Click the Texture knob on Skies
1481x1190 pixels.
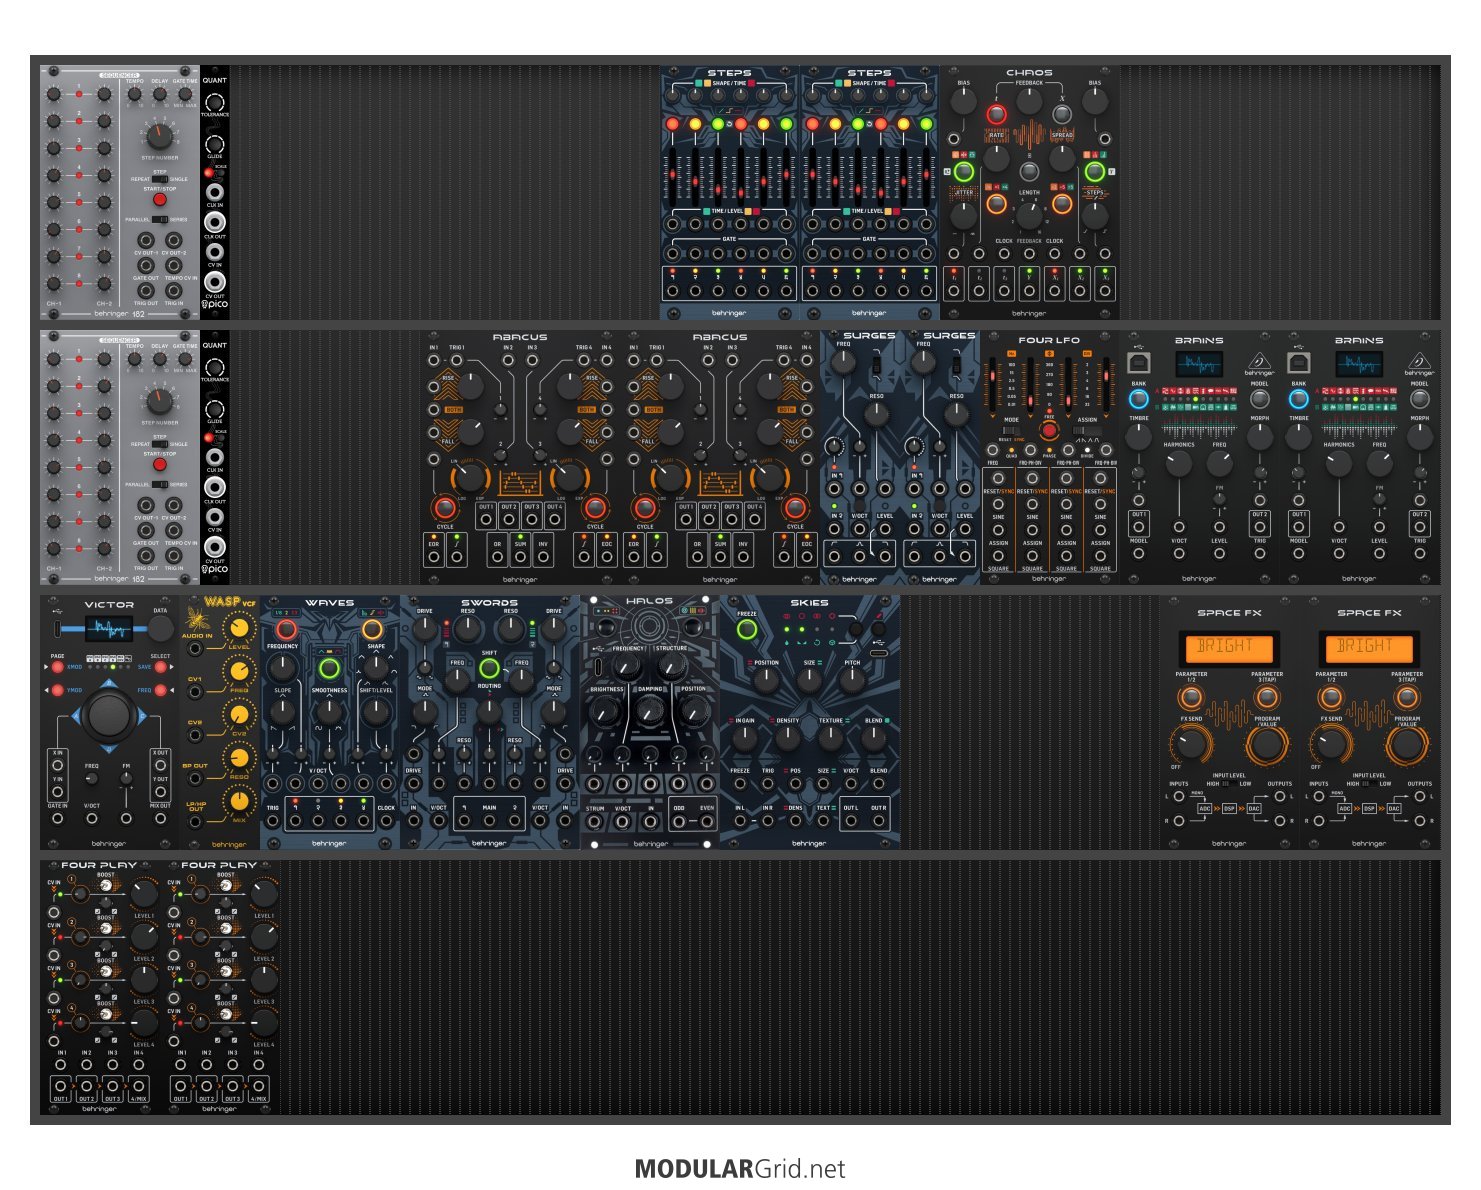(831, 738)
